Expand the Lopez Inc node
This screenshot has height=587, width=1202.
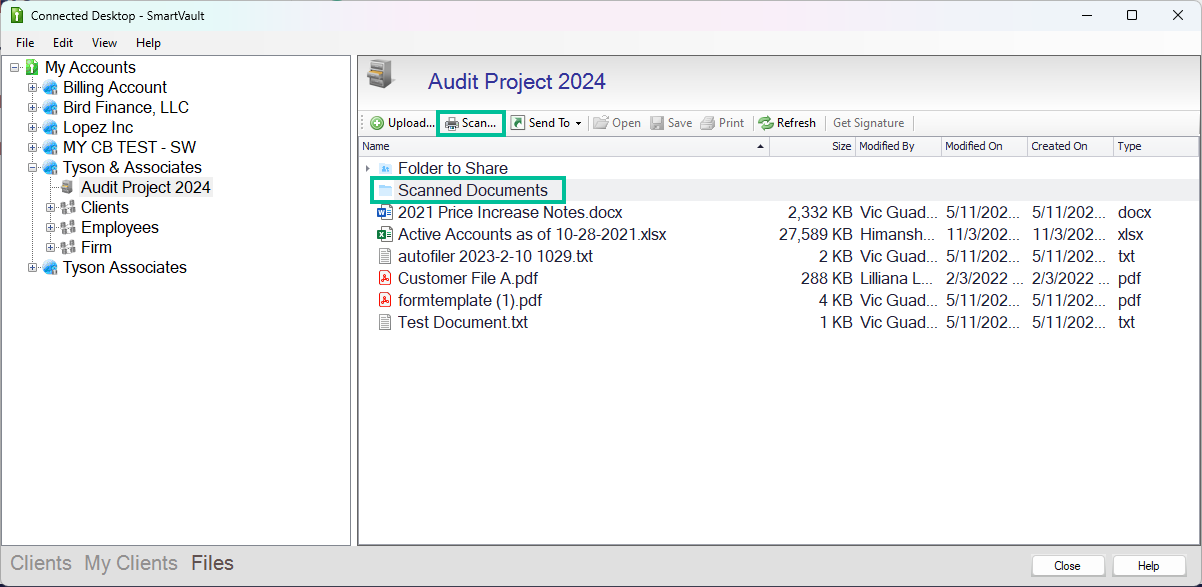pyautogui.click(x=32, y=127)
